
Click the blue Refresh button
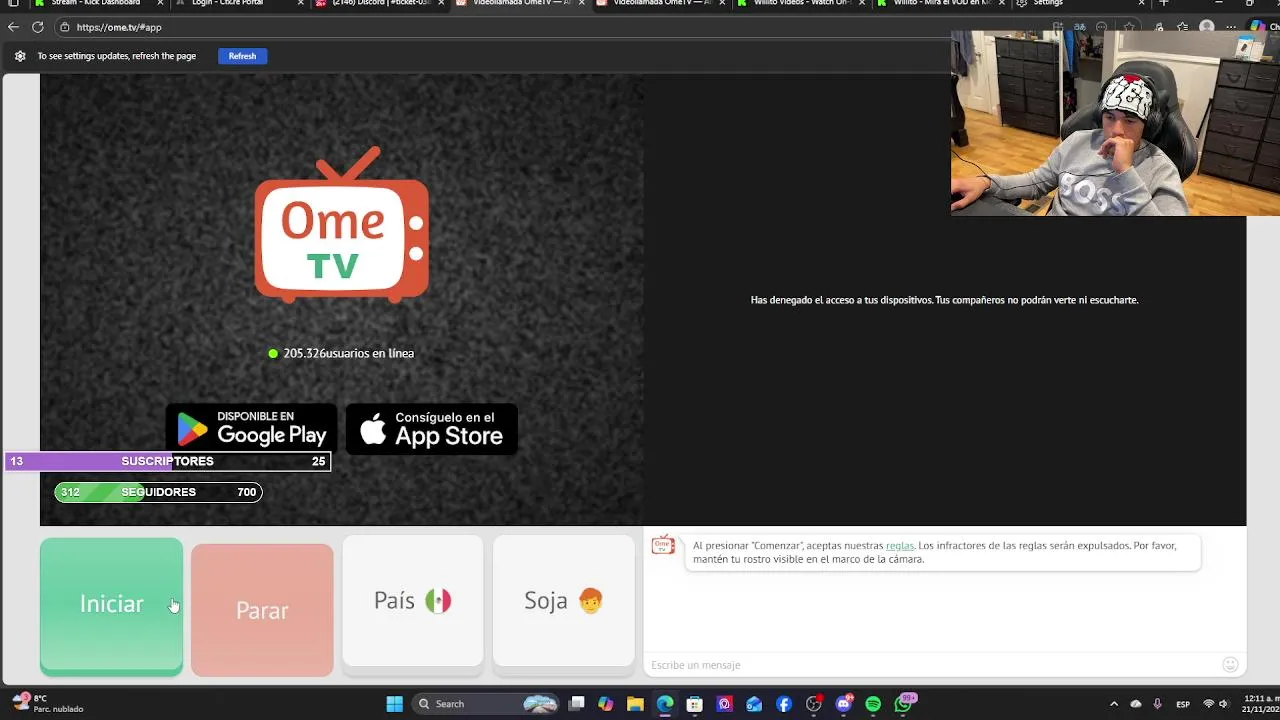pos(242,56)
